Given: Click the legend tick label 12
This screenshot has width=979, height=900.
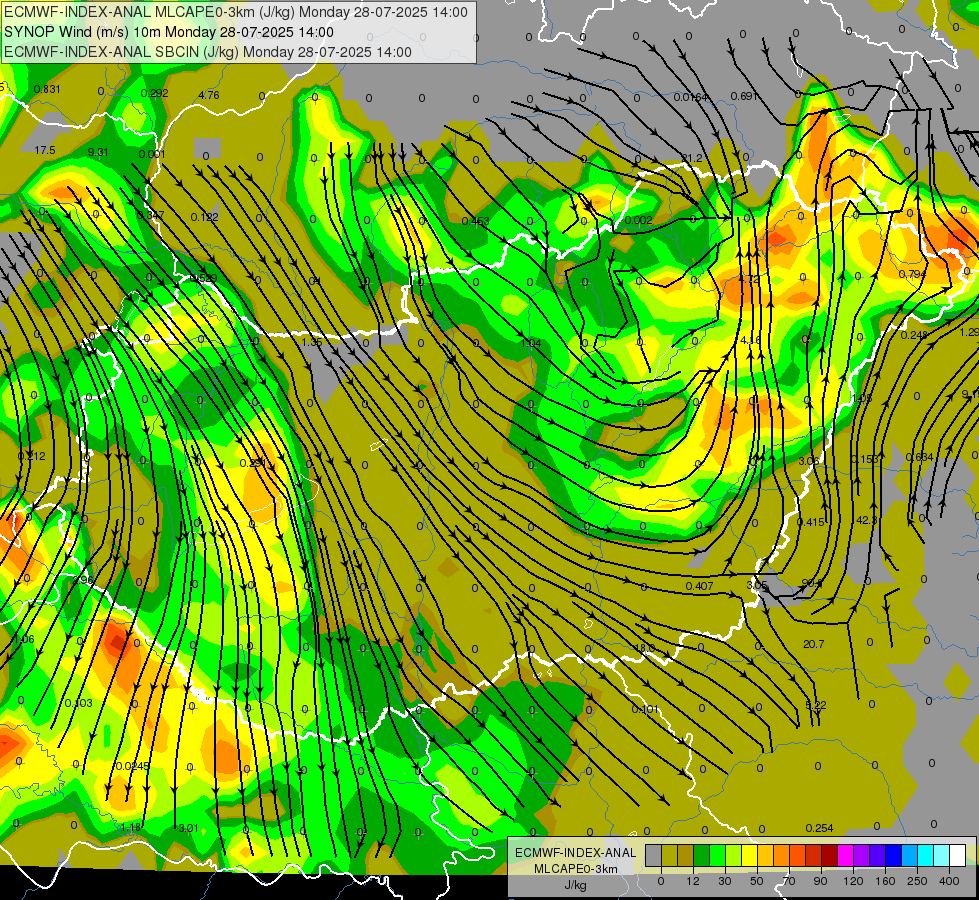Looking at the screenshot, I should click(x=693, y=881).
